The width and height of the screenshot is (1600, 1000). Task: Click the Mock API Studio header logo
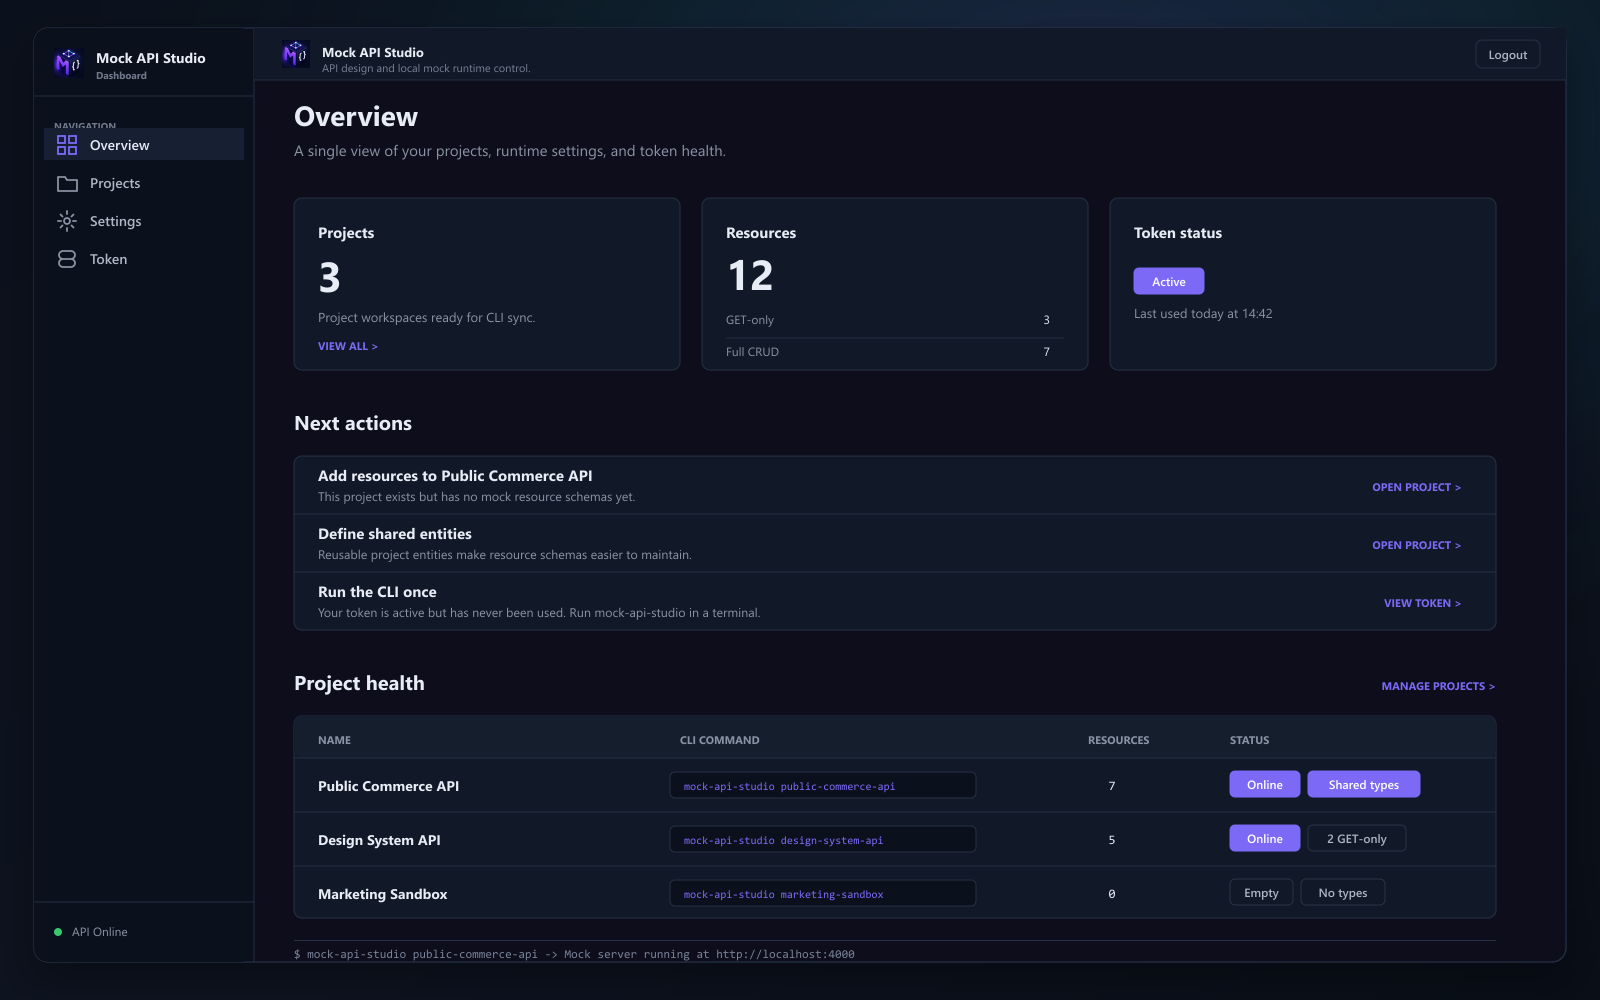pos(295,54)
